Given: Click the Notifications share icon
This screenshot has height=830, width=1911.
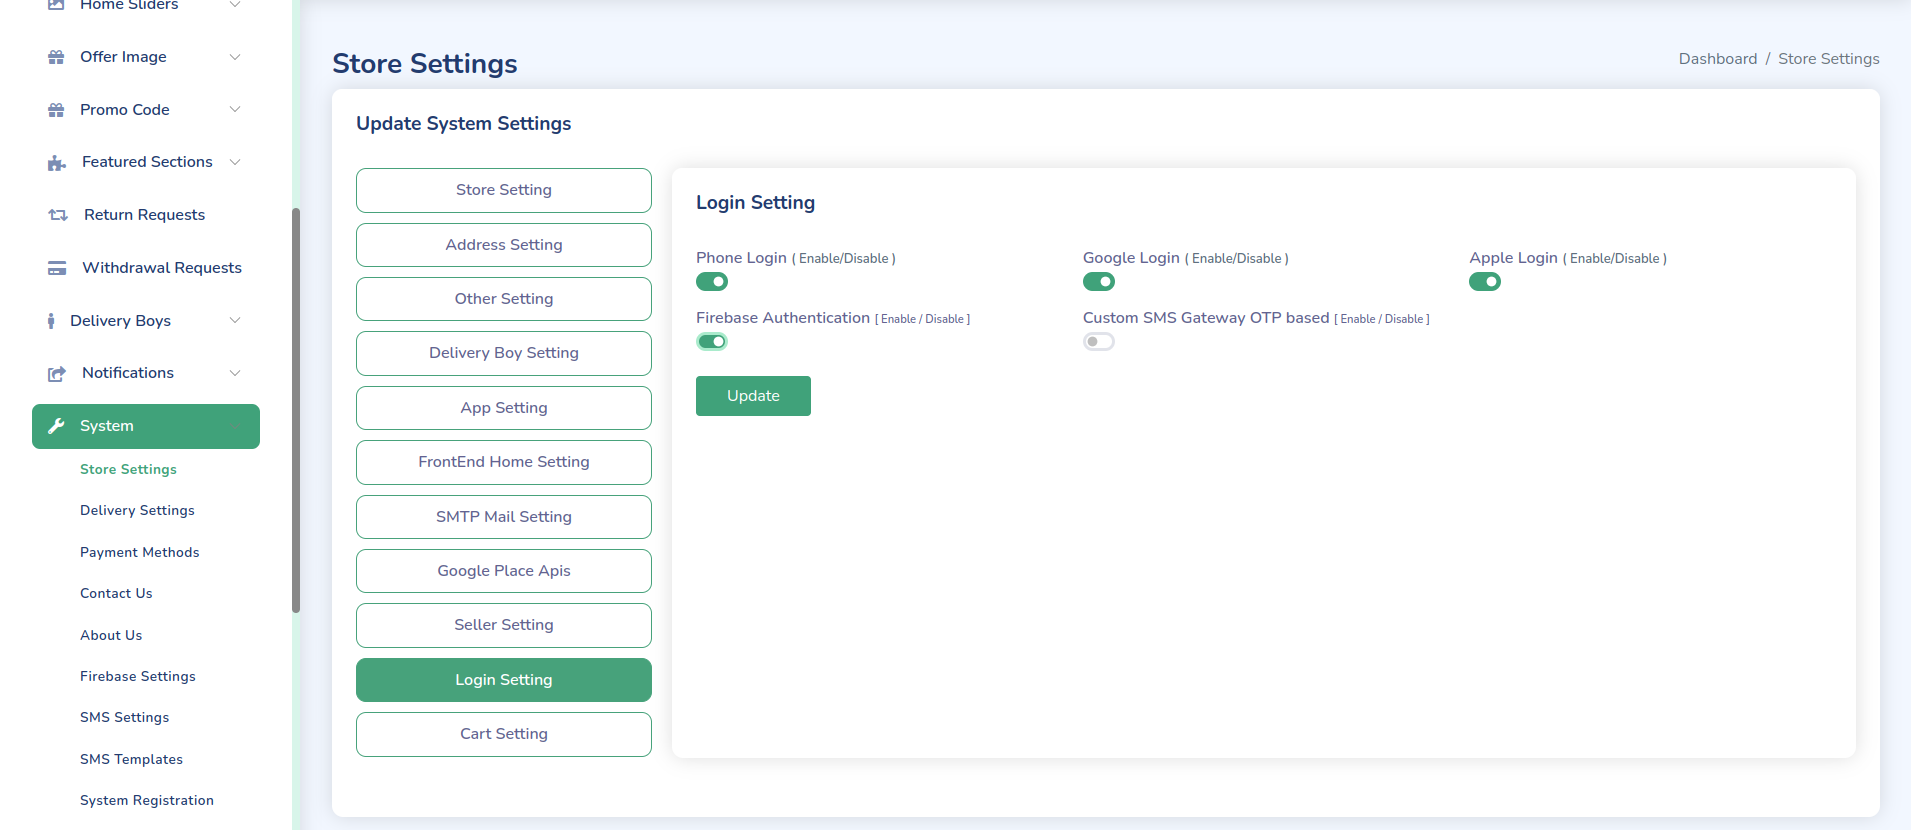Looking at the screenshot, I should point(57,373).
